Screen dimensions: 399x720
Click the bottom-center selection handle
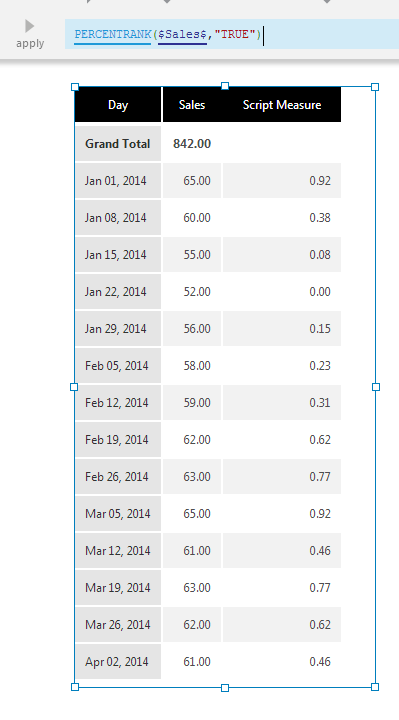225,688
